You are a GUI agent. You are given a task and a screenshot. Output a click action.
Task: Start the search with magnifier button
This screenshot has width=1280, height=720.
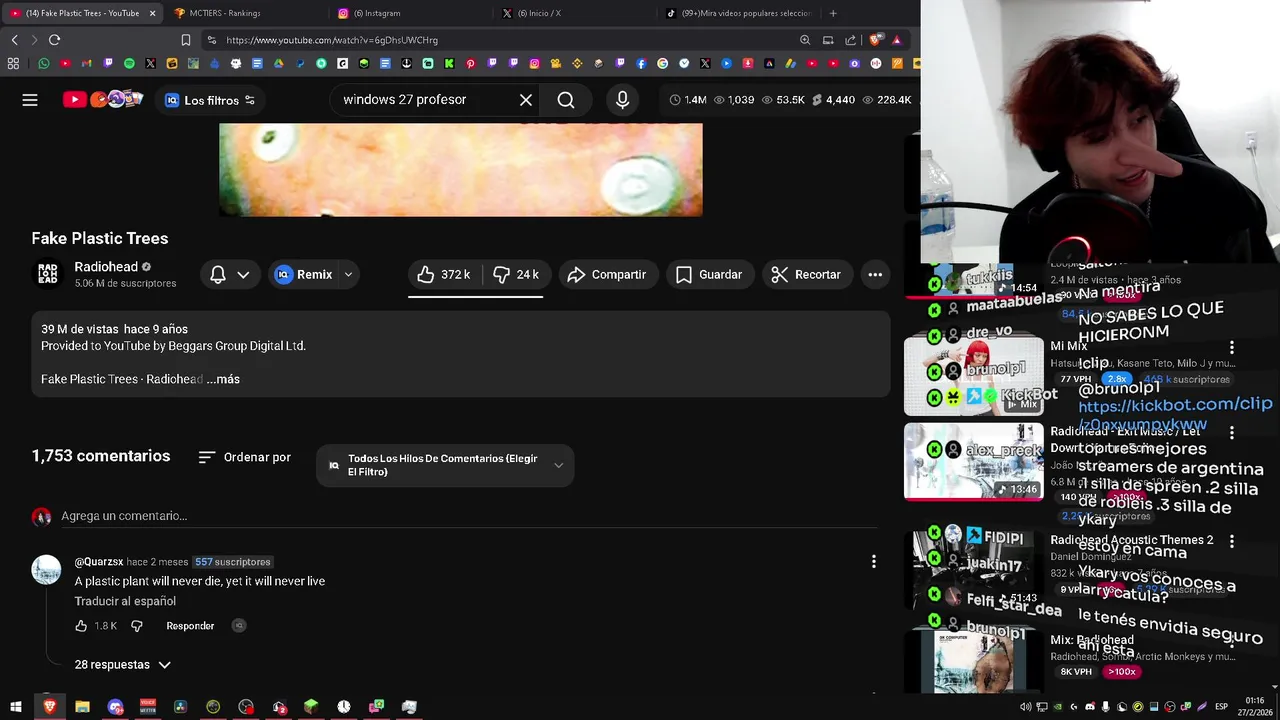point(566,100)
